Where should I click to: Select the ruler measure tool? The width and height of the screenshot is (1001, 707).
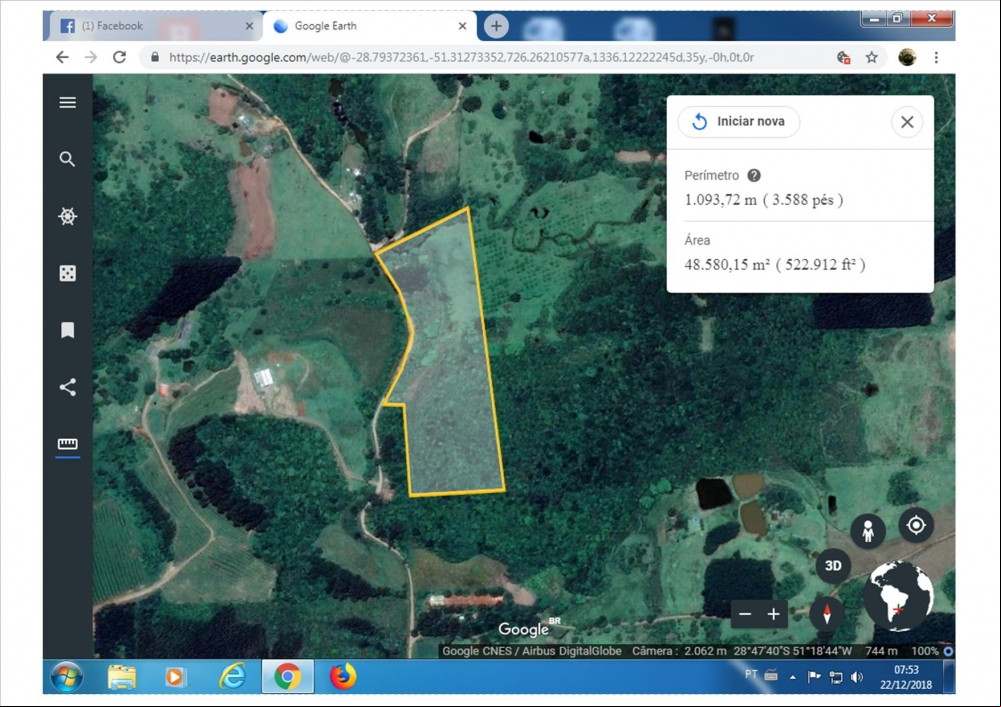pyautogui.click(x=68, y=444)
